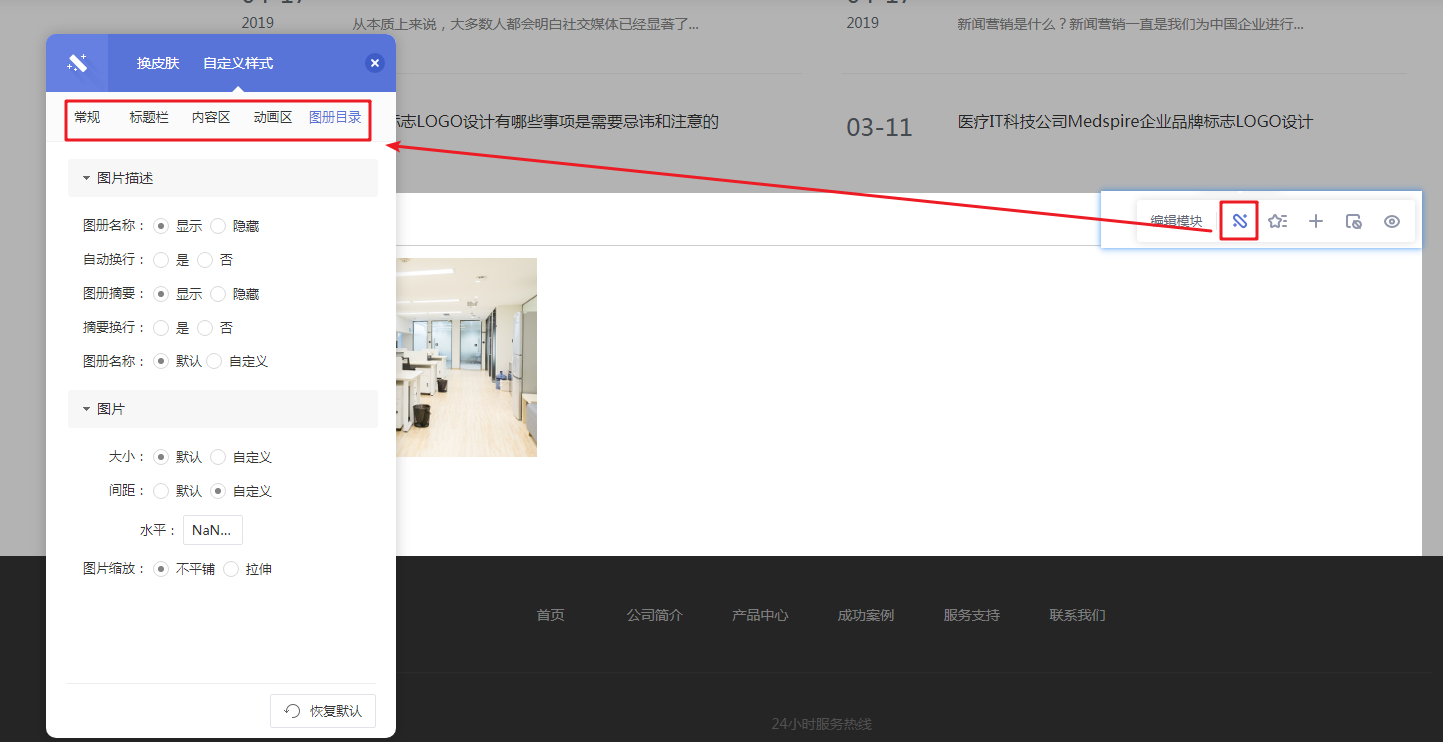Viewport: 1443px width, 742px height.
Task: Go to 成功案例 in footer navigation
Action: point(866,615)
